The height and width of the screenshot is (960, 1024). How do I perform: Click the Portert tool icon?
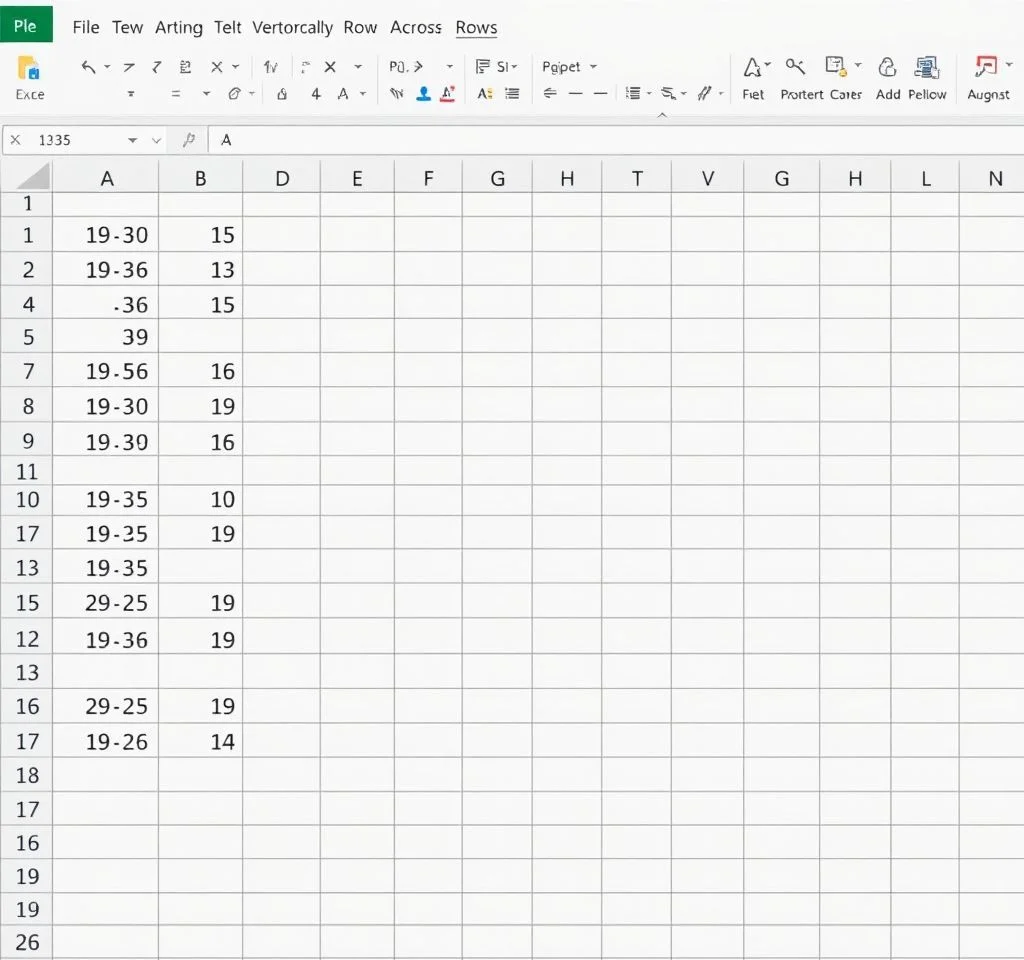pos(795,67)
